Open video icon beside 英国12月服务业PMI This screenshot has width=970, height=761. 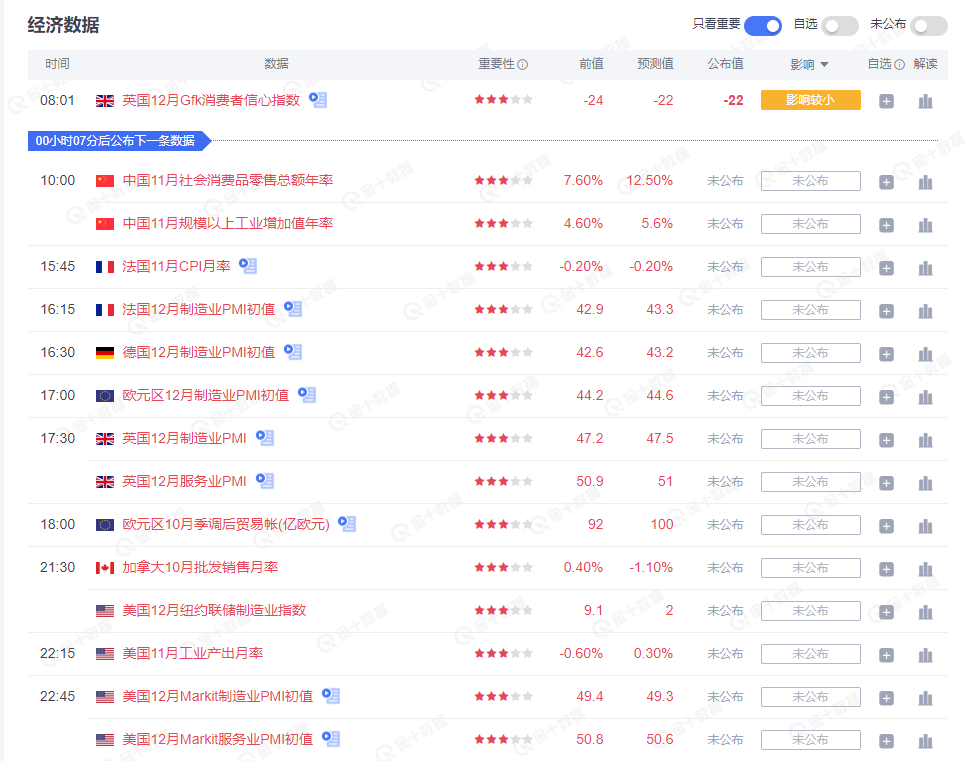[x=264, y=481]
